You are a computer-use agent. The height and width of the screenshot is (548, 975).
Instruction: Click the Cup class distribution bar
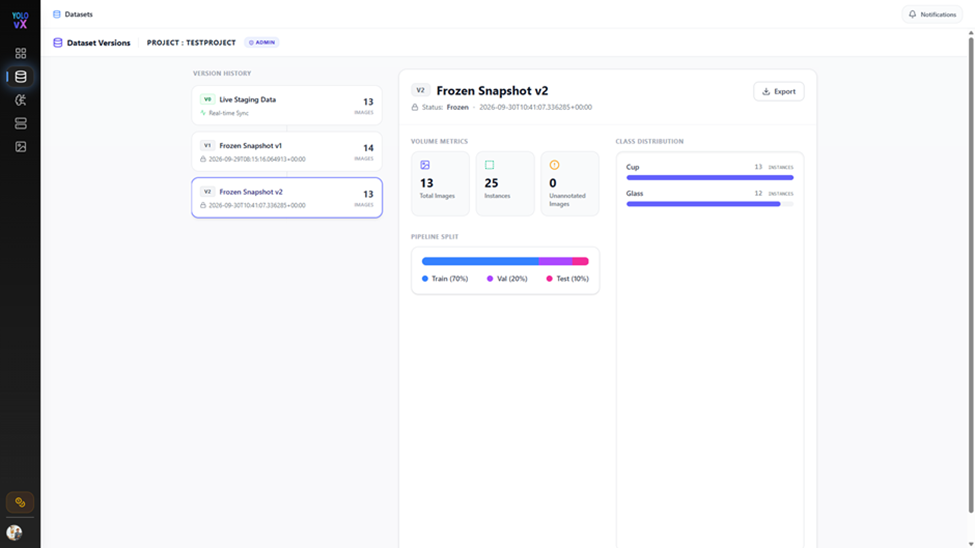pyautogui.click(x=709, y=178)
